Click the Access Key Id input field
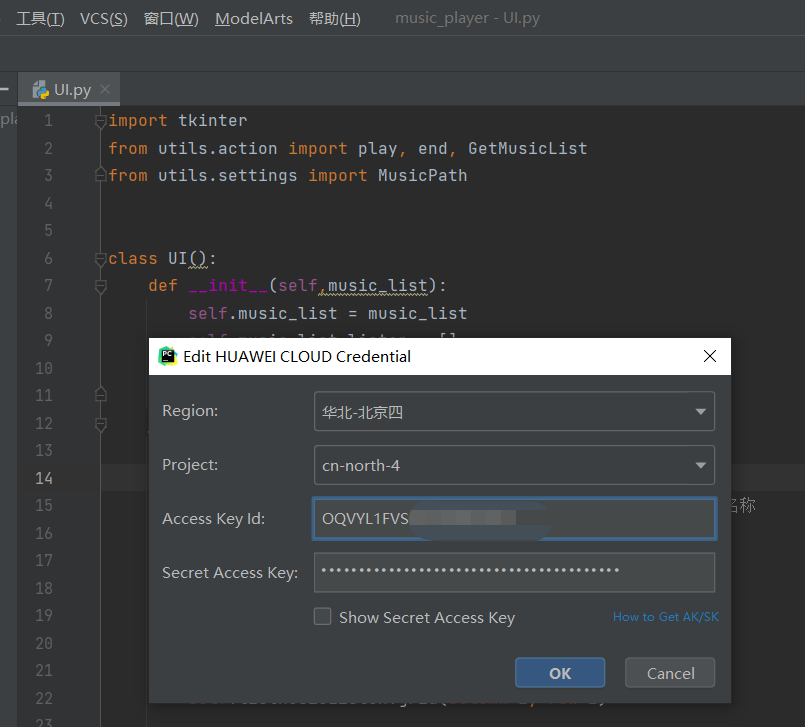This screenshot has height=727, width=805. point(514,519)
